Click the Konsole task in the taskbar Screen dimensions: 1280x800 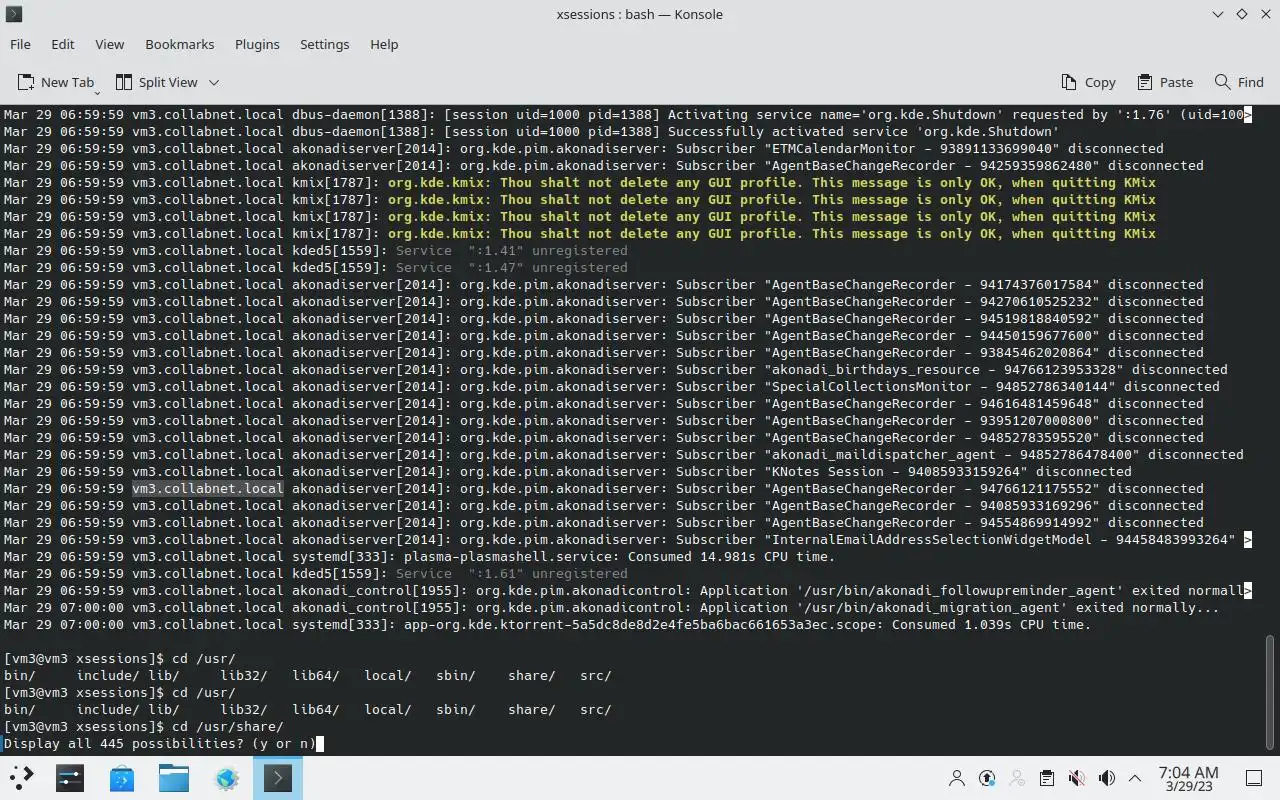pyautogui.click(x=278, y=777)
